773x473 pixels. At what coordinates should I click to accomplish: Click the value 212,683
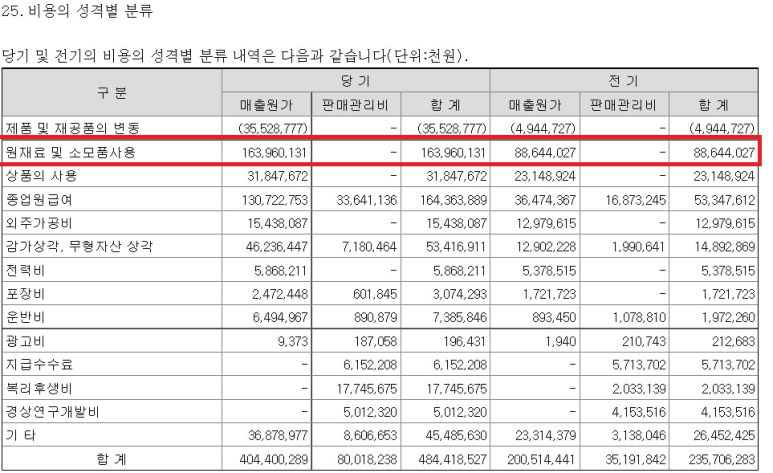pos(734,341)
